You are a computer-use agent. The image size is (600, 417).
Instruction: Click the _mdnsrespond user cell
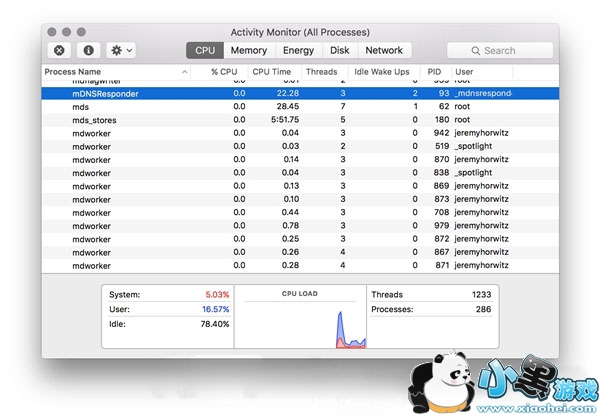click(x=483, y=93)
